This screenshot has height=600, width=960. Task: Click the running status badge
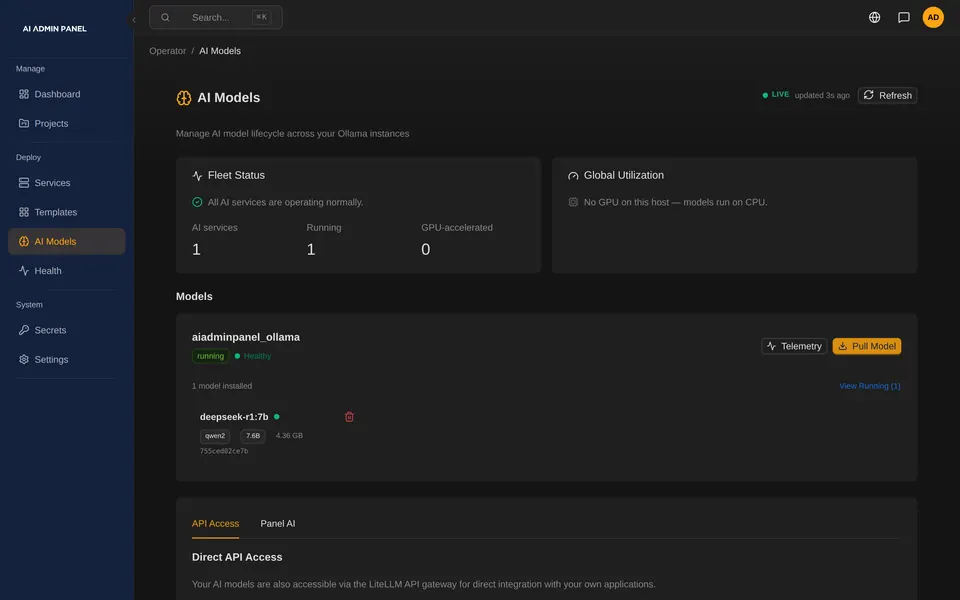[211, 356]
